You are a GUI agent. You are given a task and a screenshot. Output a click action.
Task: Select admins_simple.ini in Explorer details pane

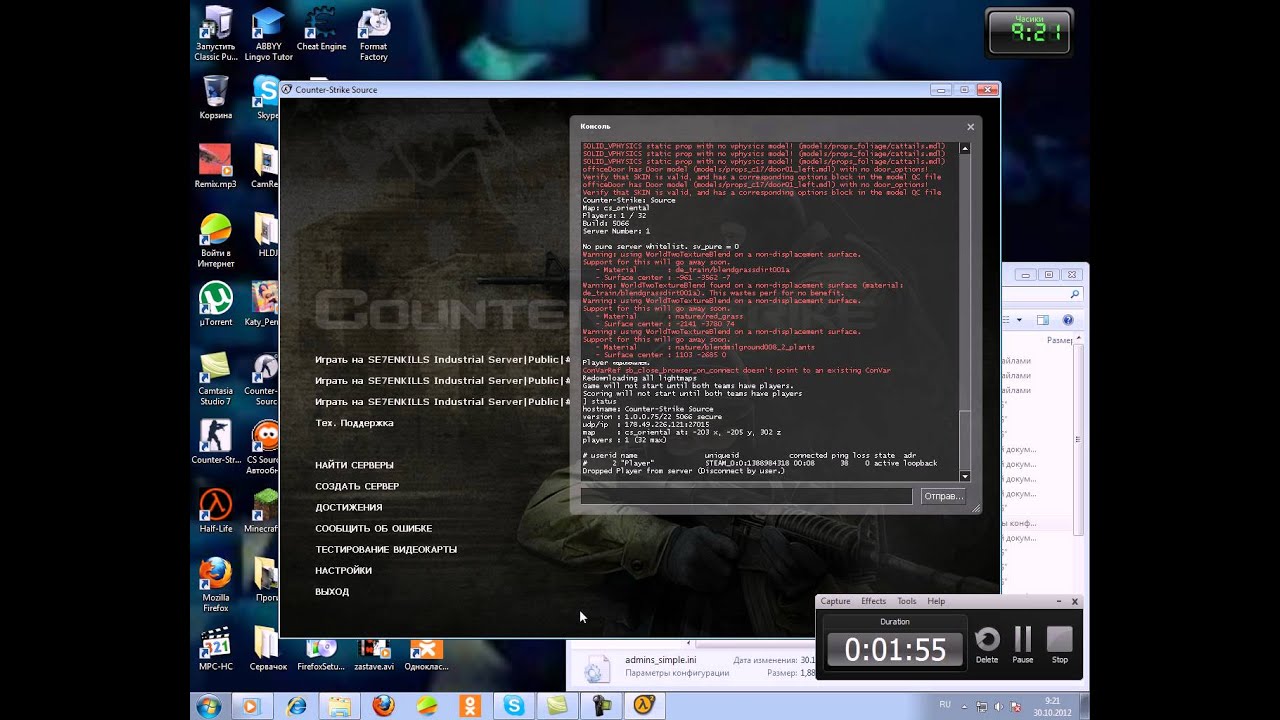(661, 660)
